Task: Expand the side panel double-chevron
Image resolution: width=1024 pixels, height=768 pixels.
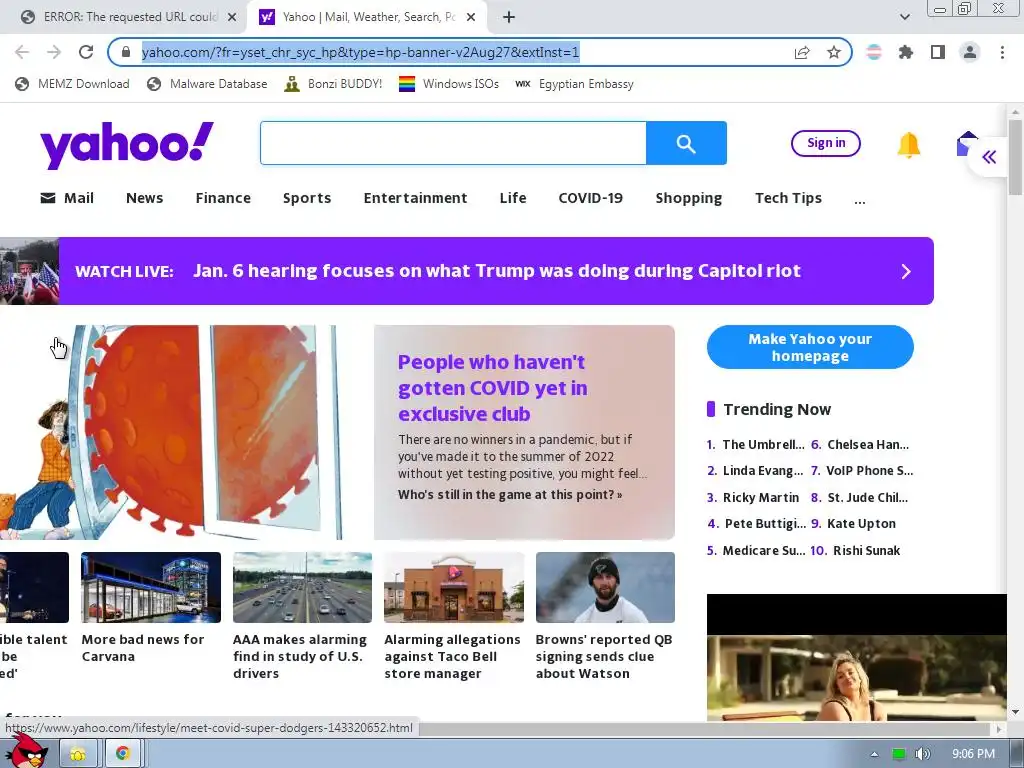Action: [989, 157]
